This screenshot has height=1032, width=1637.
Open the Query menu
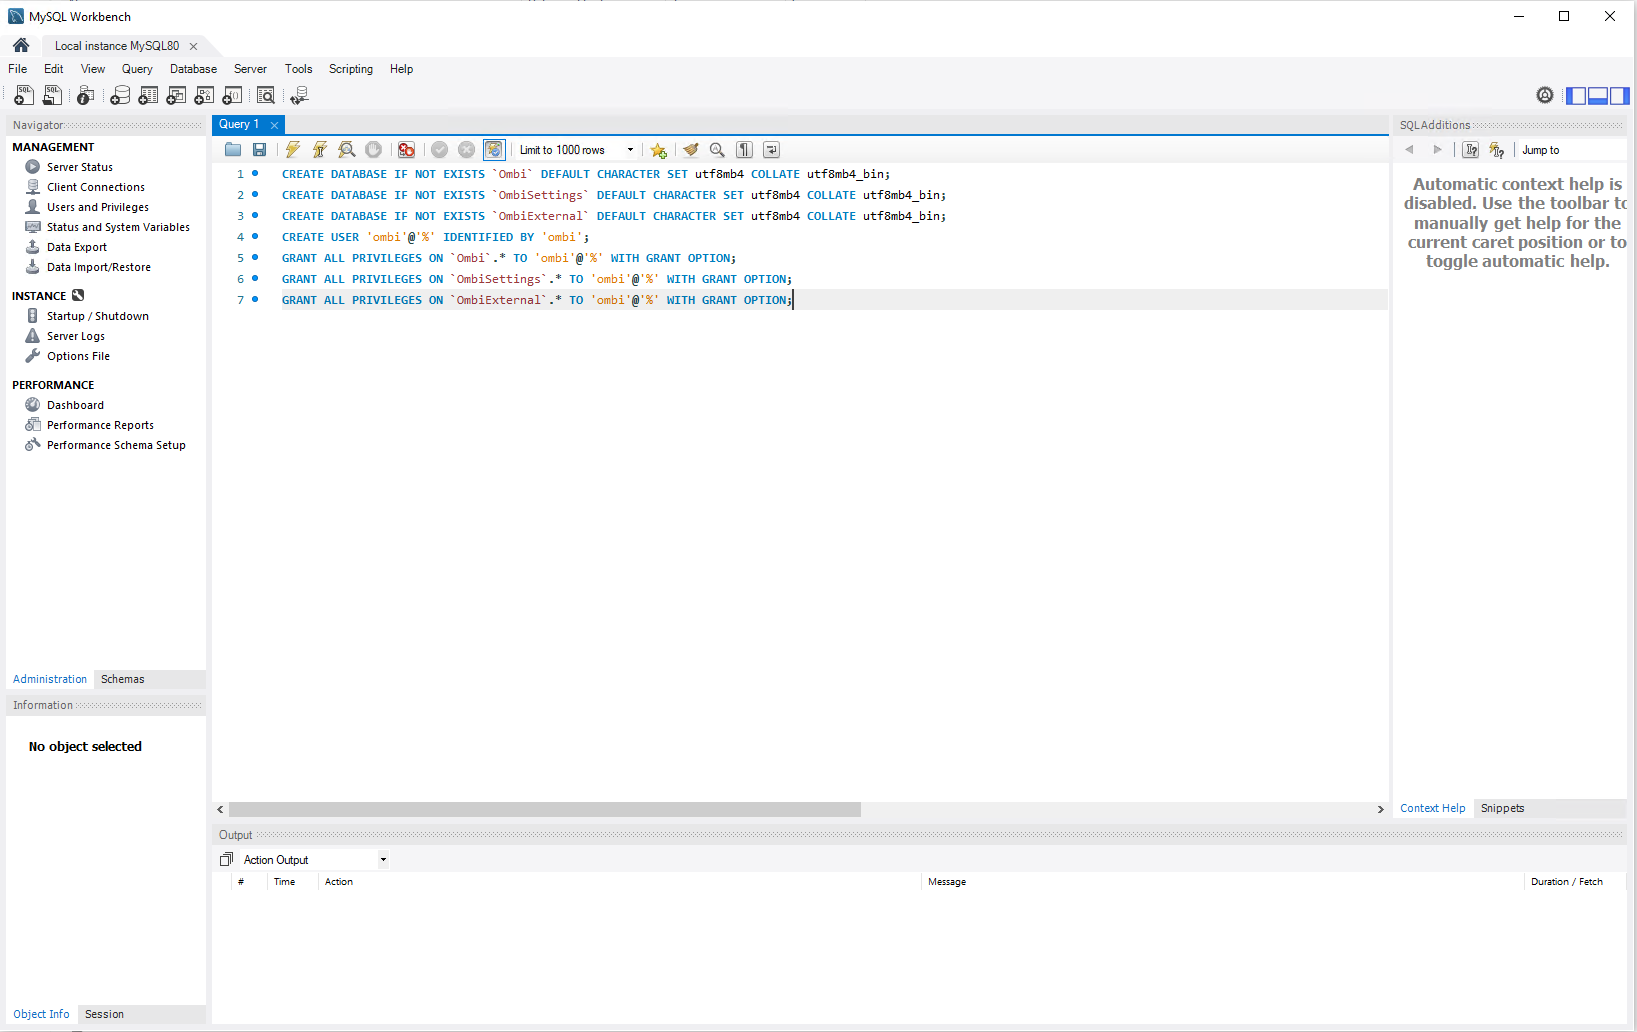[x=137, y=69]
